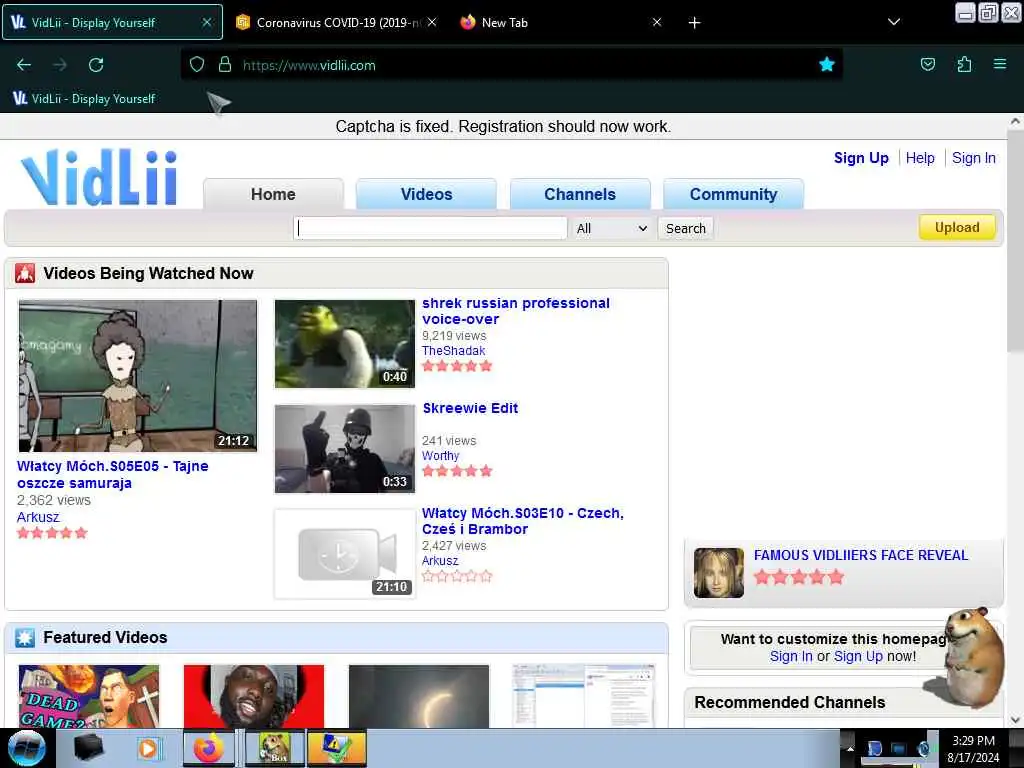Screen dimensions: 1024x768
Task: Click the FACE REVEAL star rating
Action: [x=799, y=577]
